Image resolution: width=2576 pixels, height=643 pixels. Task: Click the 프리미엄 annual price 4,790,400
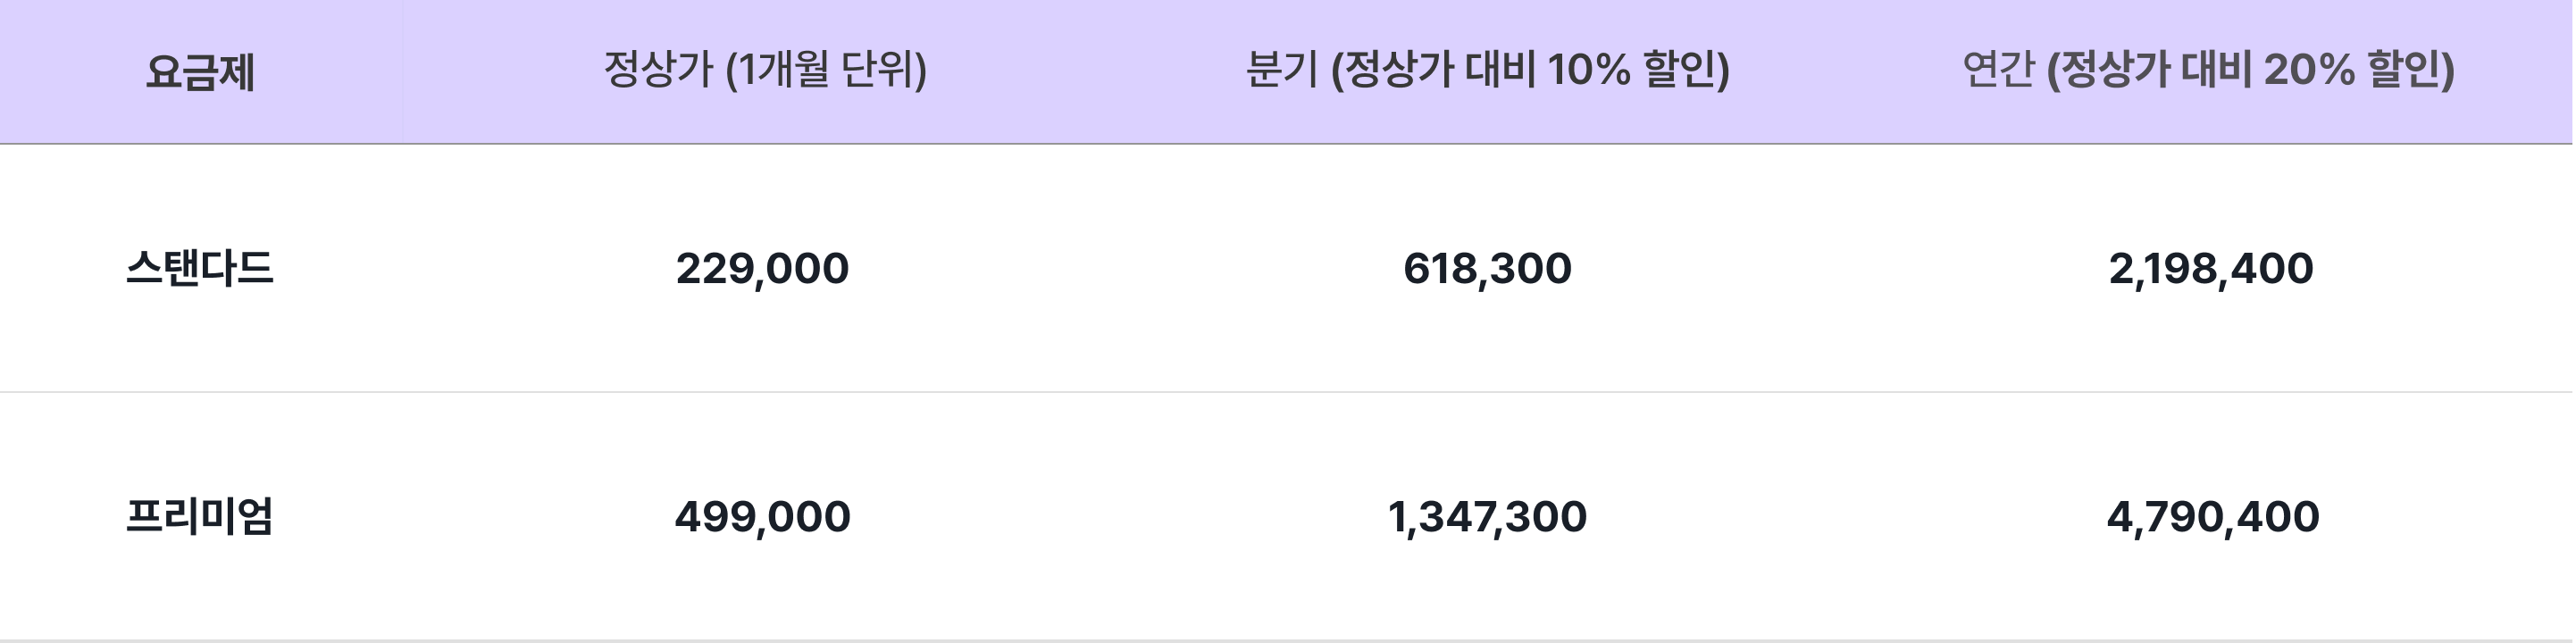point(2212,517)
